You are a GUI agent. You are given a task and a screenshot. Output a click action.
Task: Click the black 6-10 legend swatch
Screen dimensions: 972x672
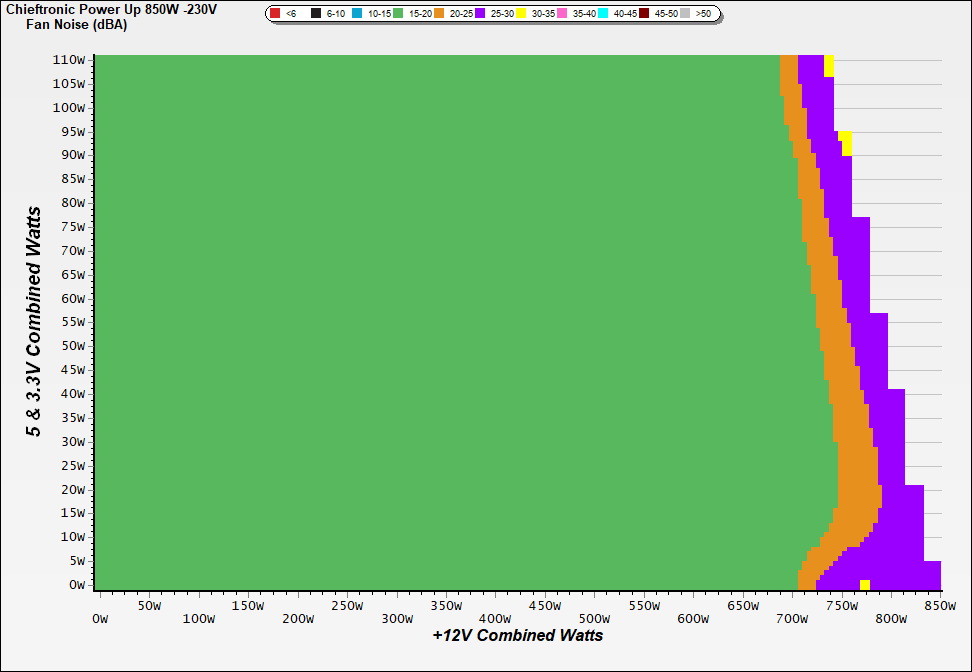316,14
